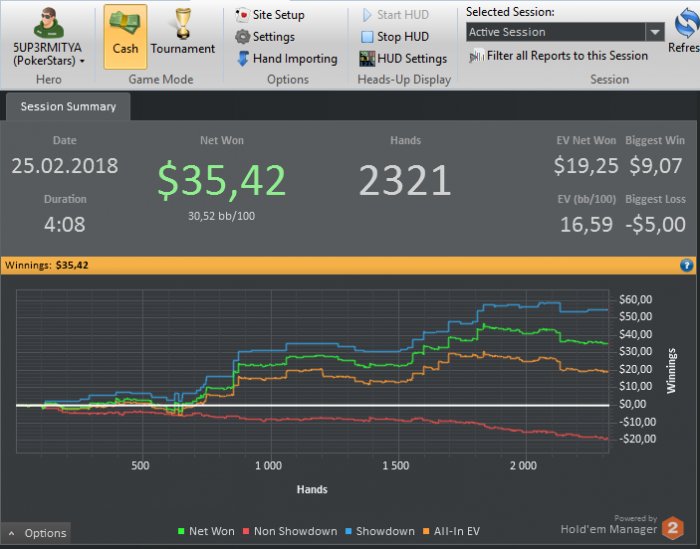700x549 pixels.
Task: Expand the Options panel at bottom
Action: pyautogui.click(x=36, y=533)
